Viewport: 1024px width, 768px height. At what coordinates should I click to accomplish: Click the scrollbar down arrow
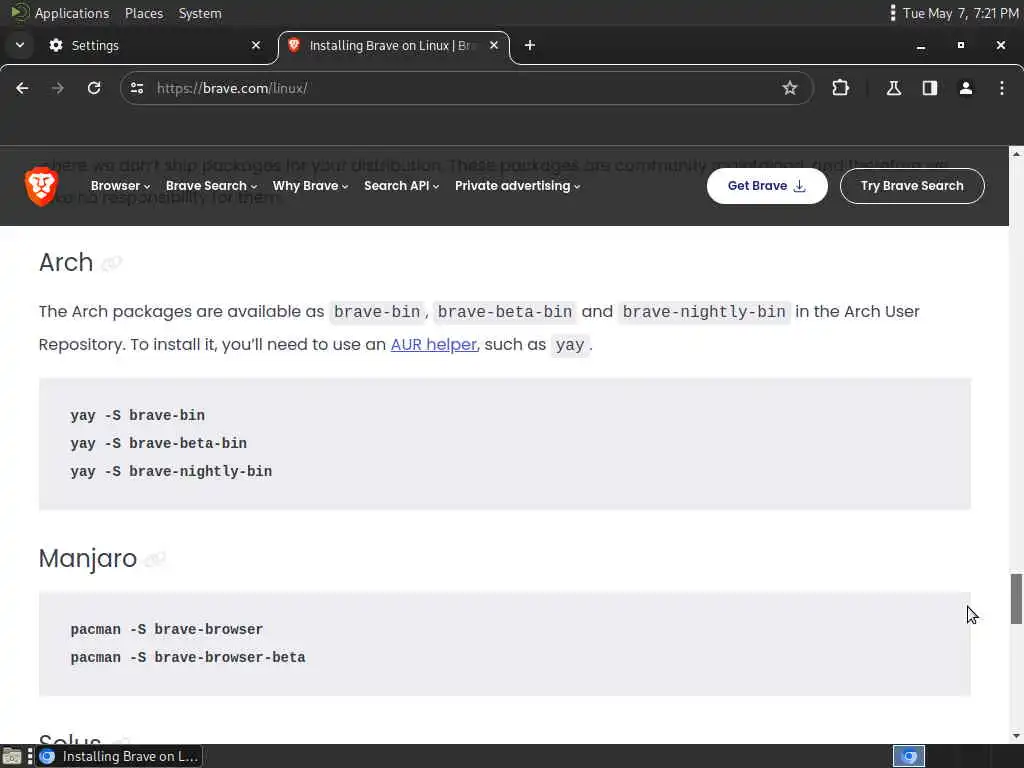coord(1016,737)
